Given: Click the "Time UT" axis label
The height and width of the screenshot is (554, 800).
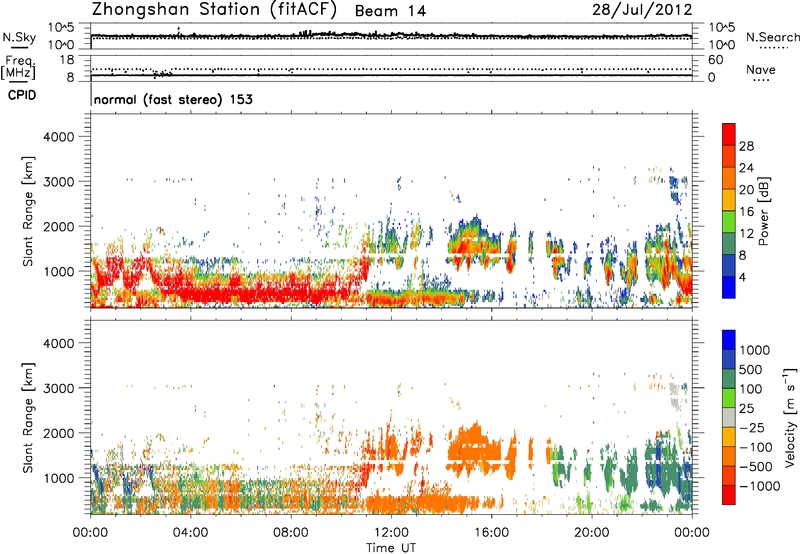Looking at the screenshot, I should pos(391,548).
